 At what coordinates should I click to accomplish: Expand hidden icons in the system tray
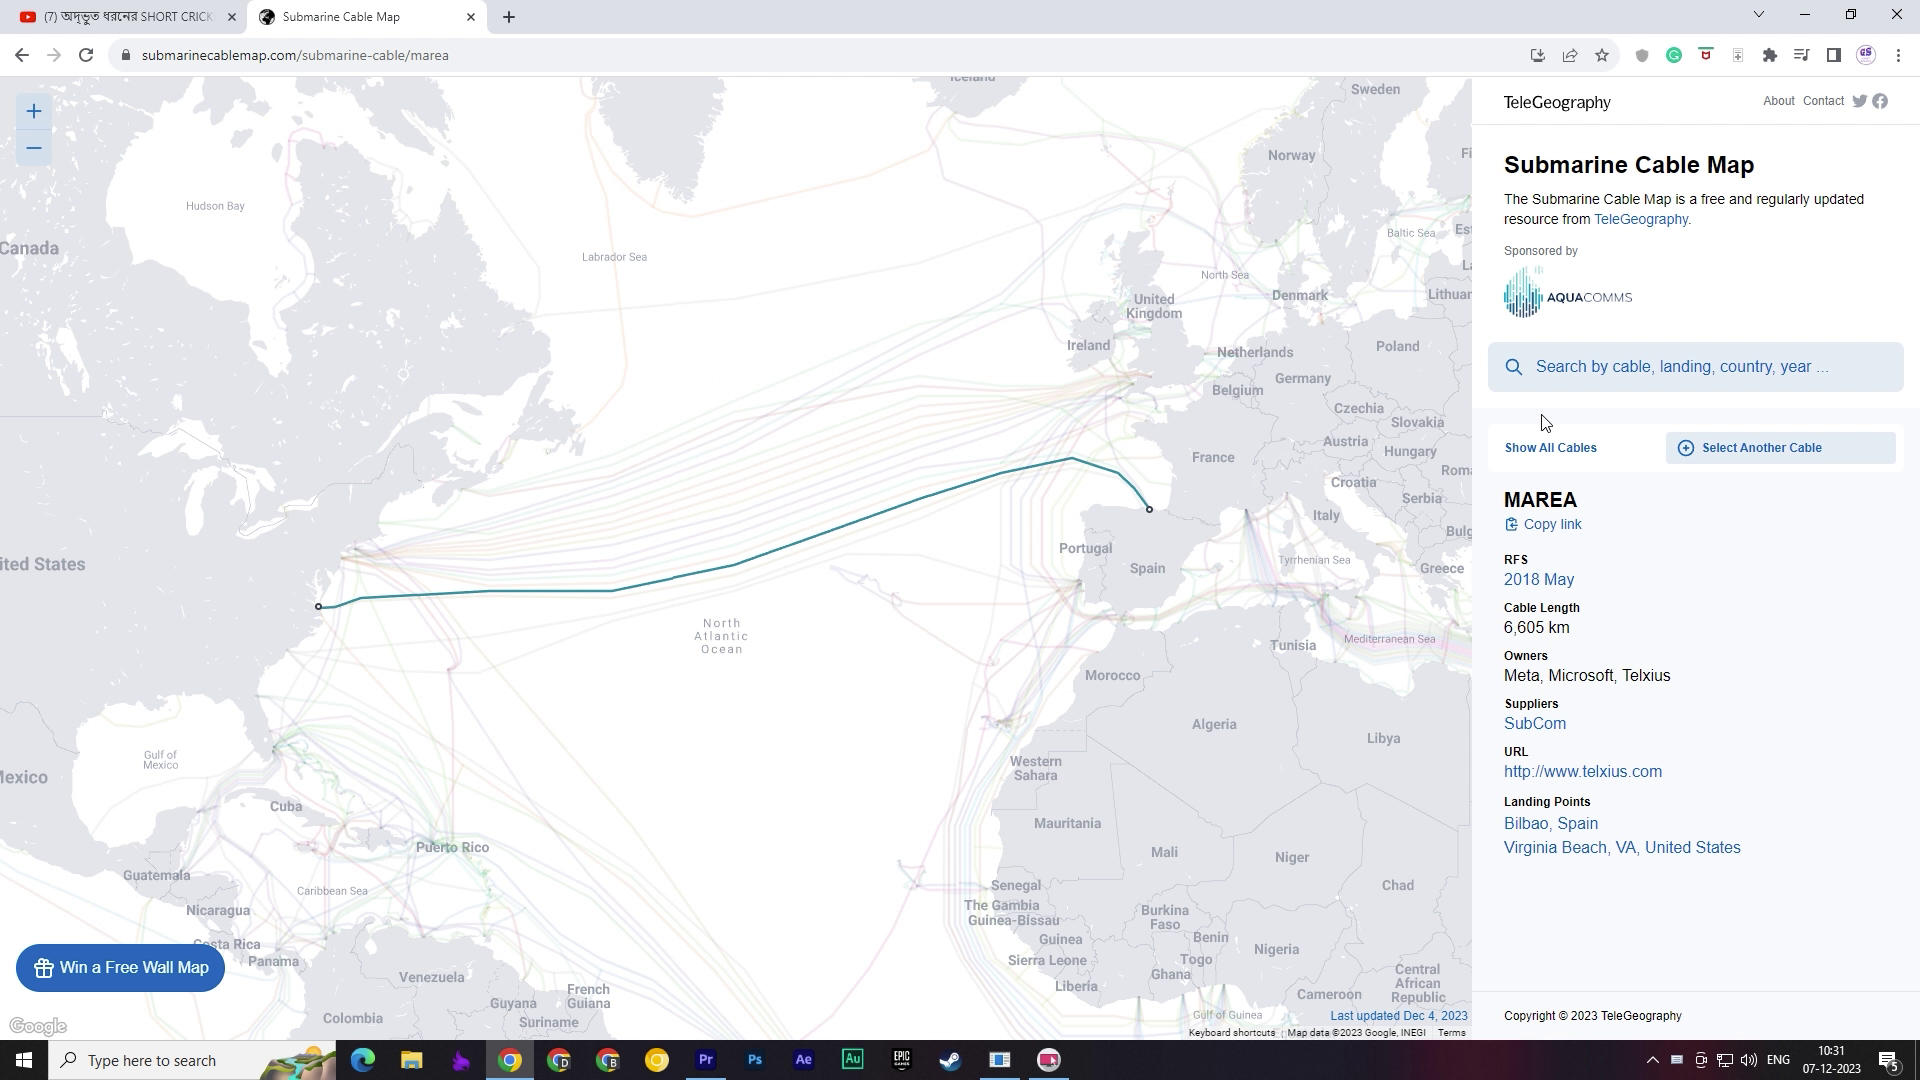(x=1652, y=1060)
